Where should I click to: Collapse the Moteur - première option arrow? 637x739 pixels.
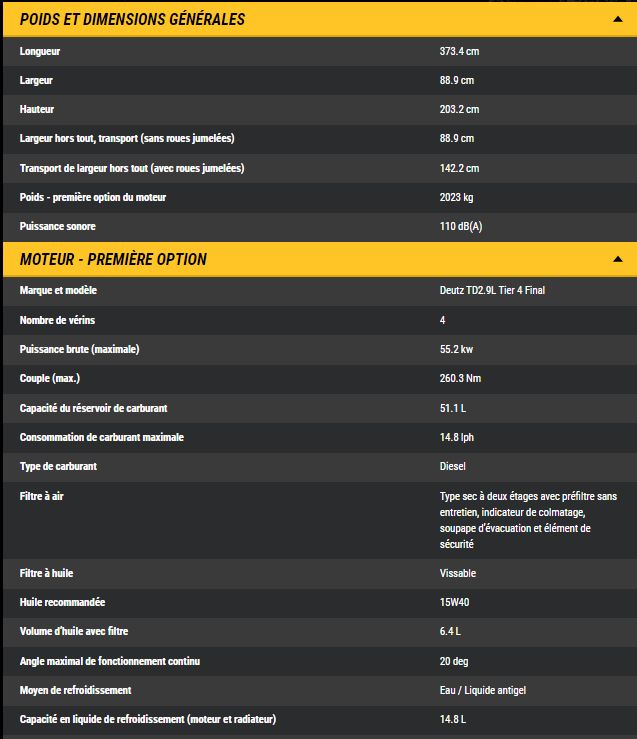(618, 259)
